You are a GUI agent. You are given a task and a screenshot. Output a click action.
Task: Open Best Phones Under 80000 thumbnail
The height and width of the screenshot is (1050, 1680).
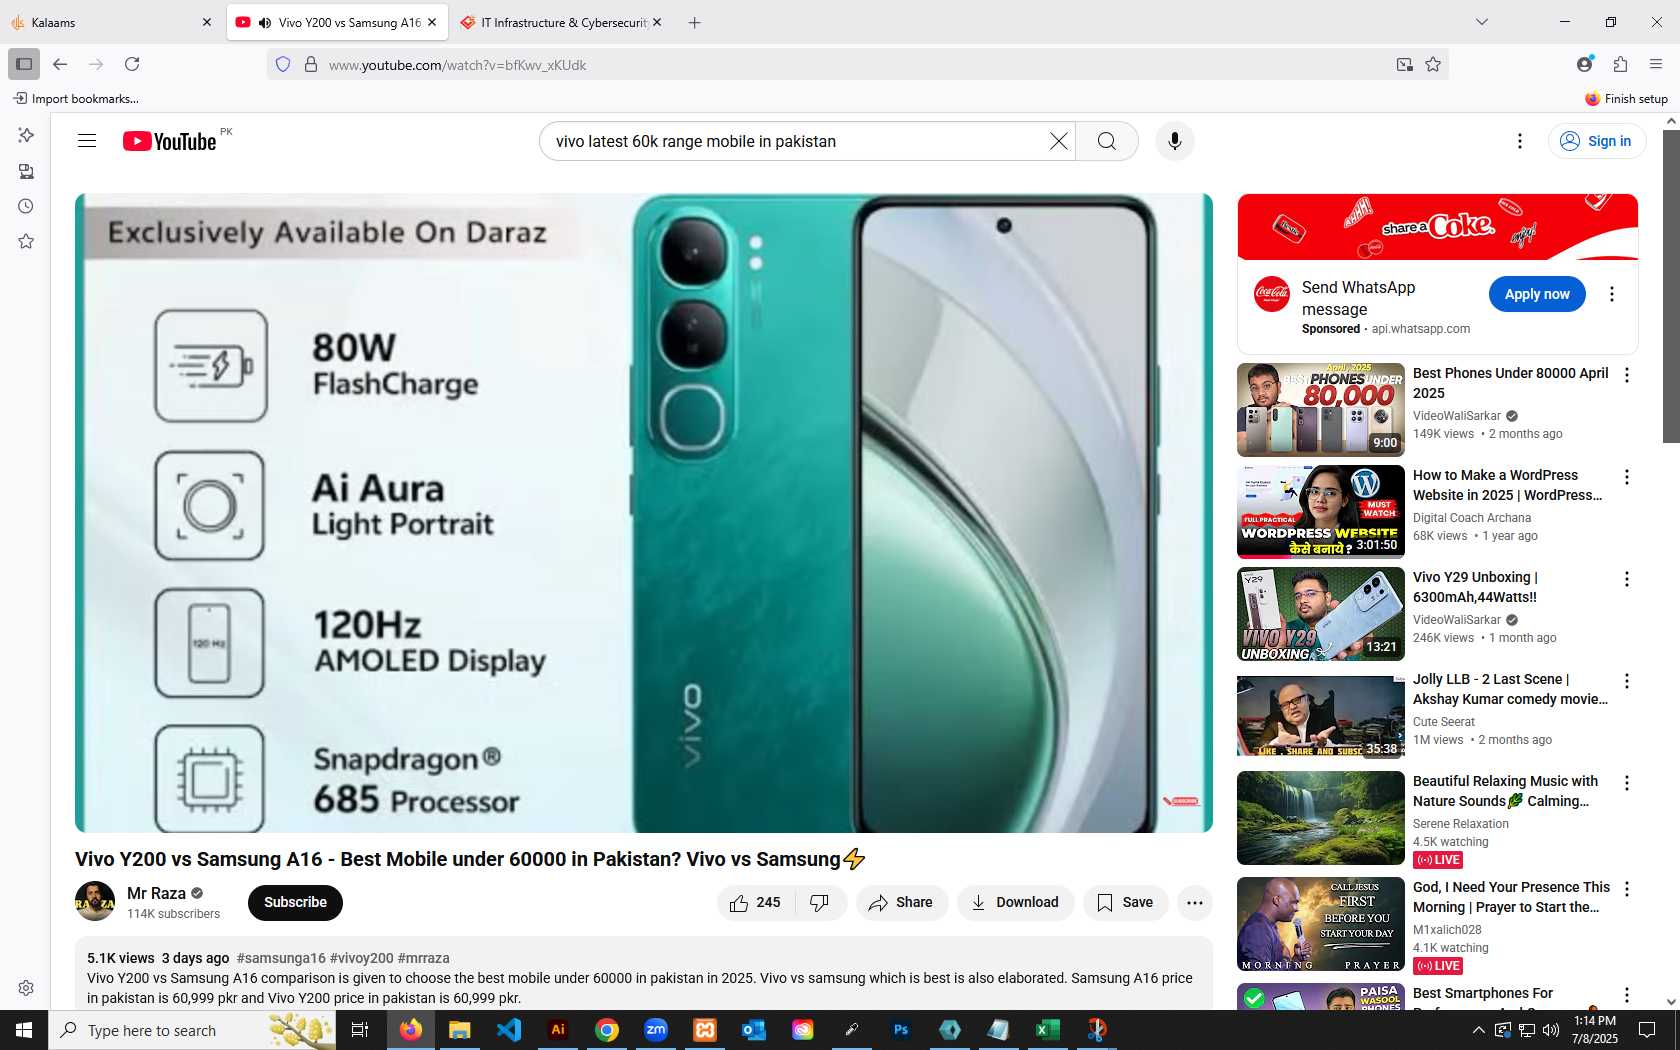point(1321,410)
